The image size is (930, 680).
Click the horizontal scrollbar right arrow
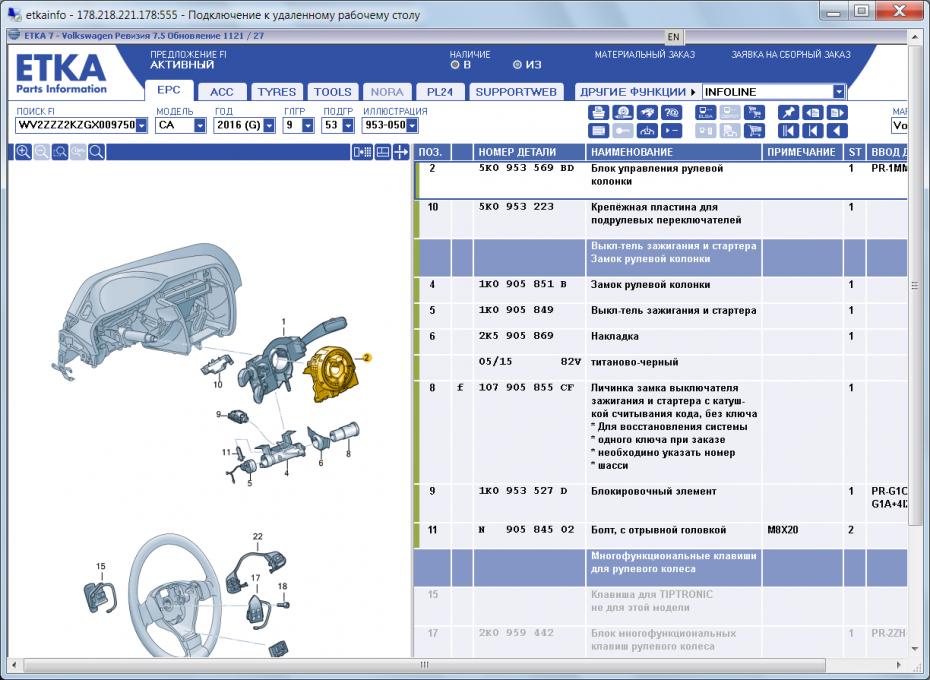[x=898, y=665]
